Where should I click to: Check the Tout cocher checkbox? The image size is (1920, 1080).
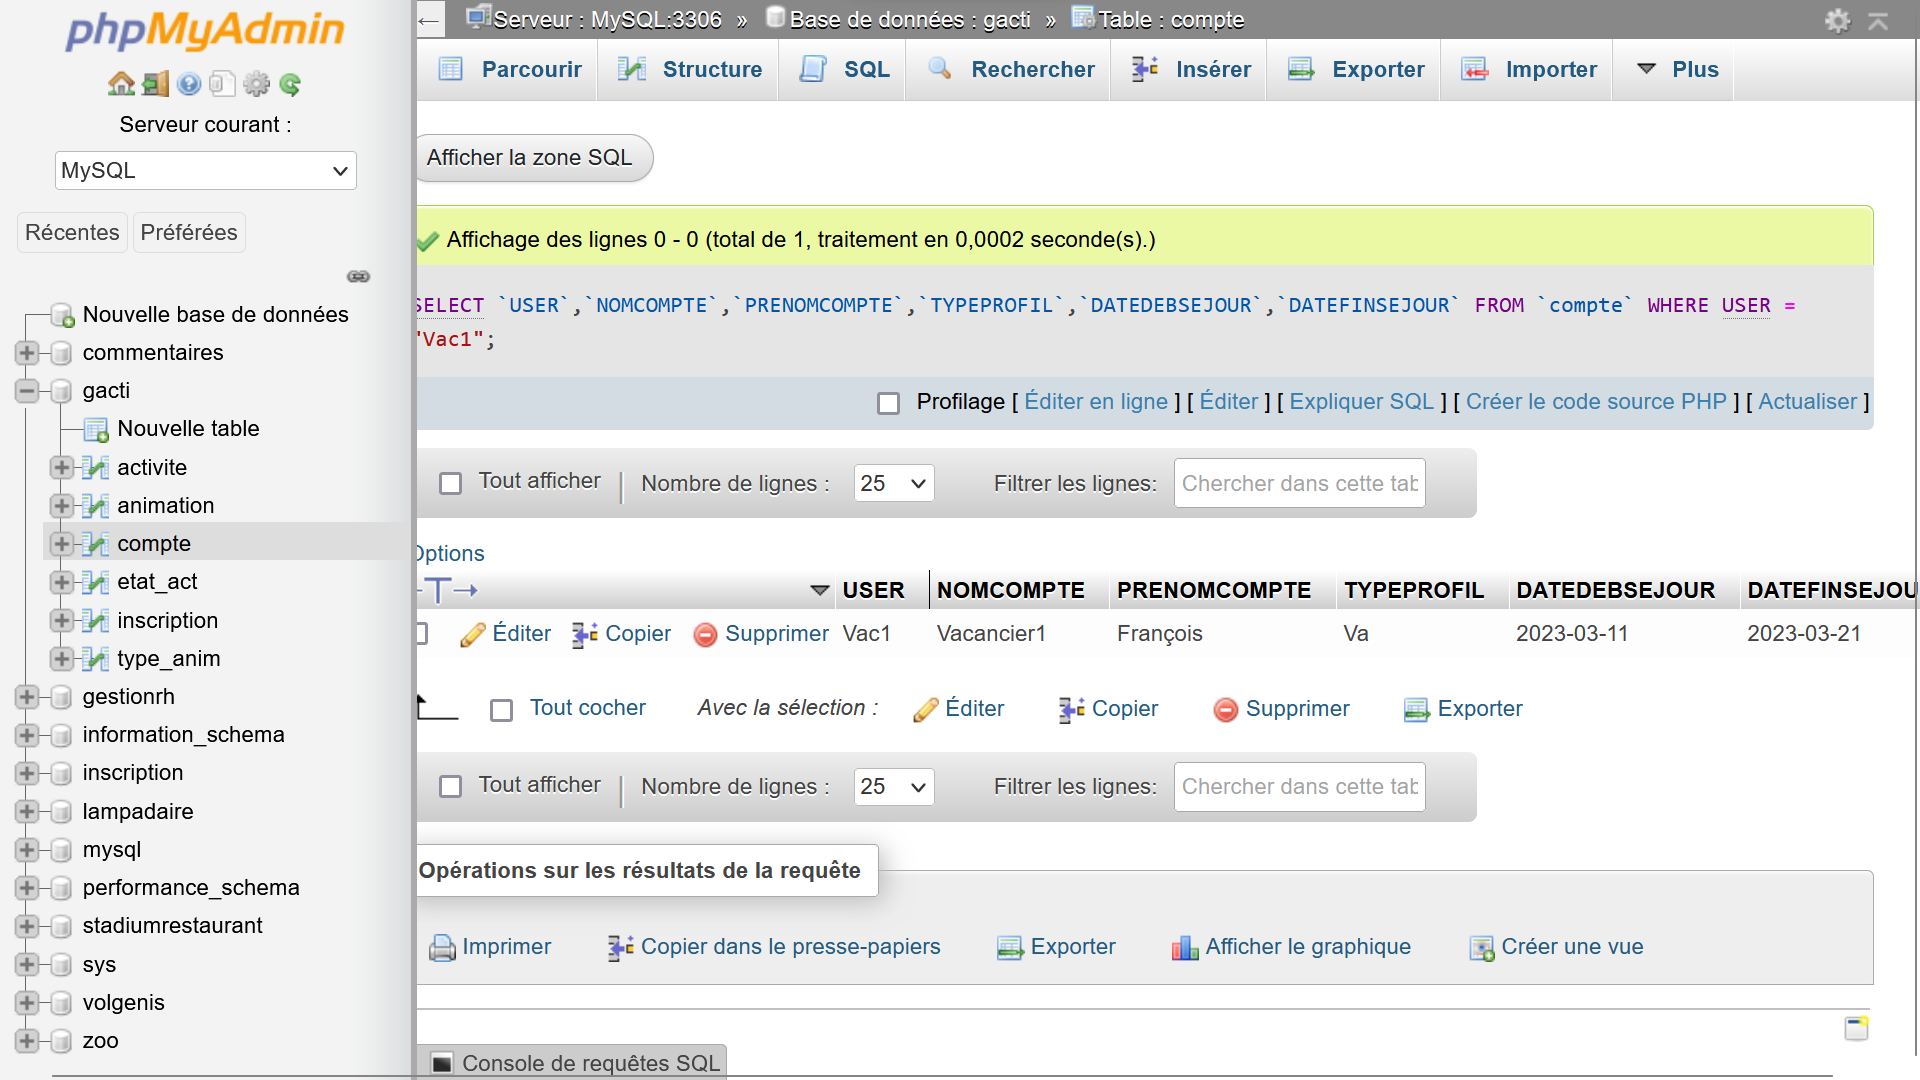click(501, 710)
